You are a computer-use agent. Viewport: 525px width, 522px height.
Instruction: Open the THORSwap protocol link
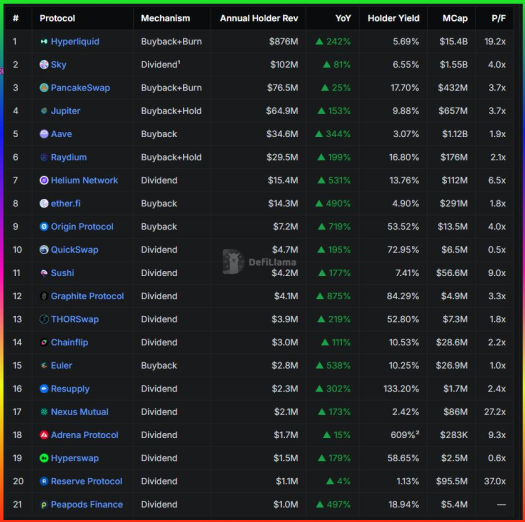(x=75, y=319)
